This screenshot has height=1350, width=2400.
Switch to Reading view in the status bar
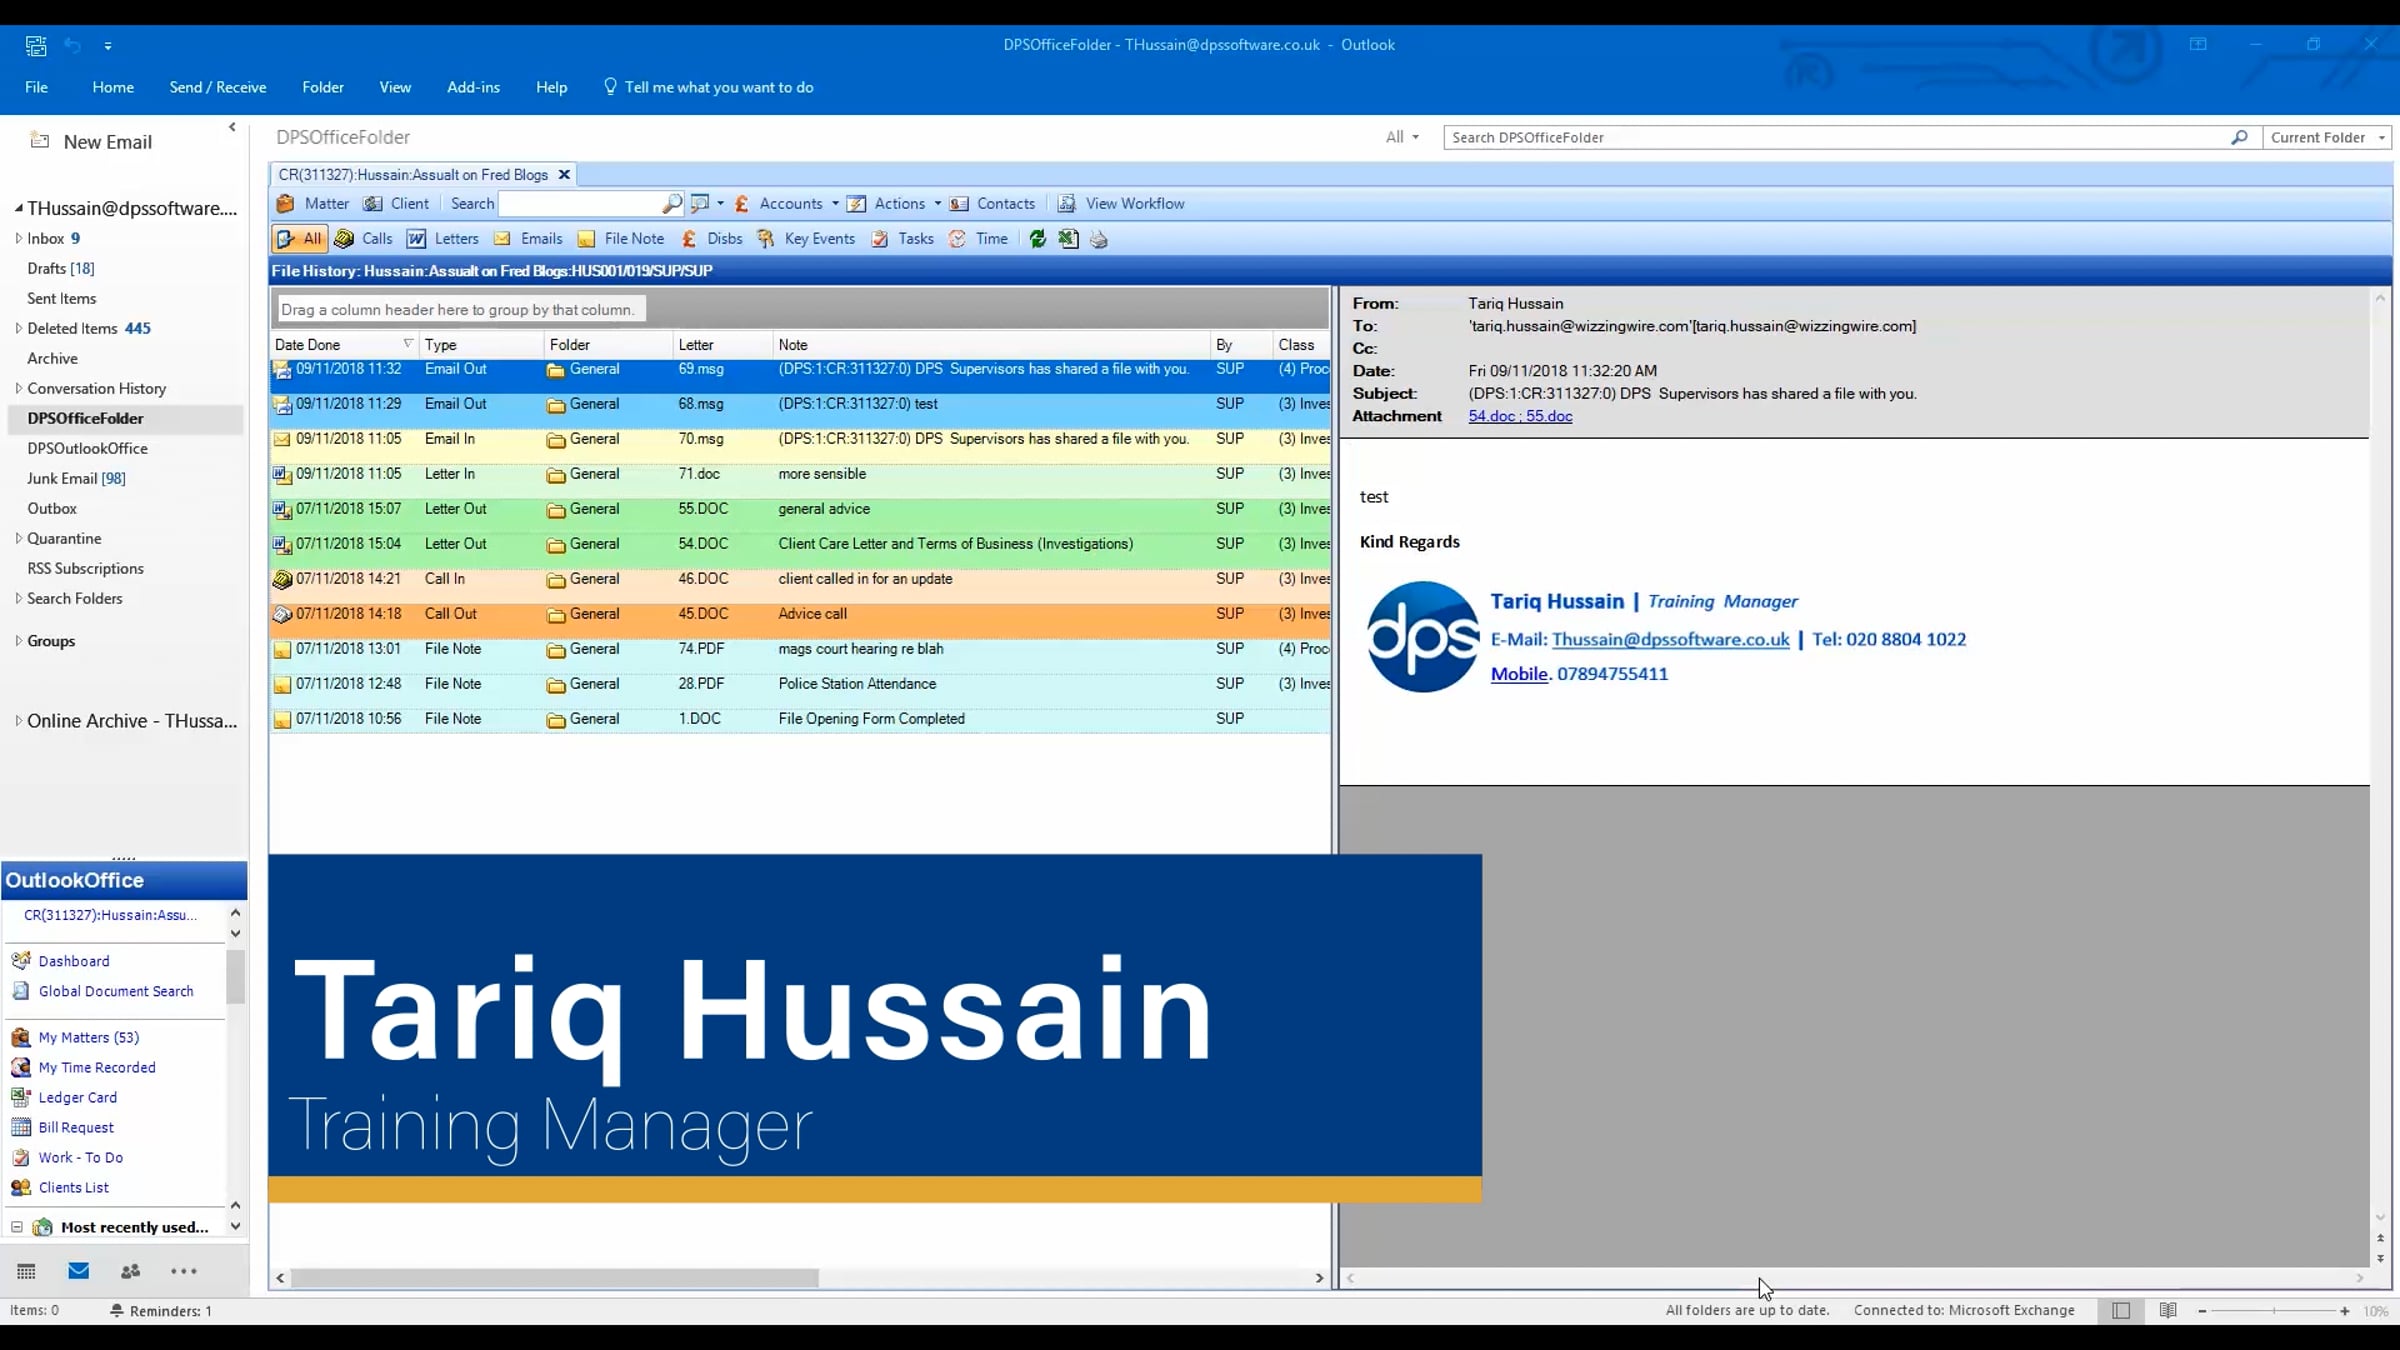point(2168,1310)
